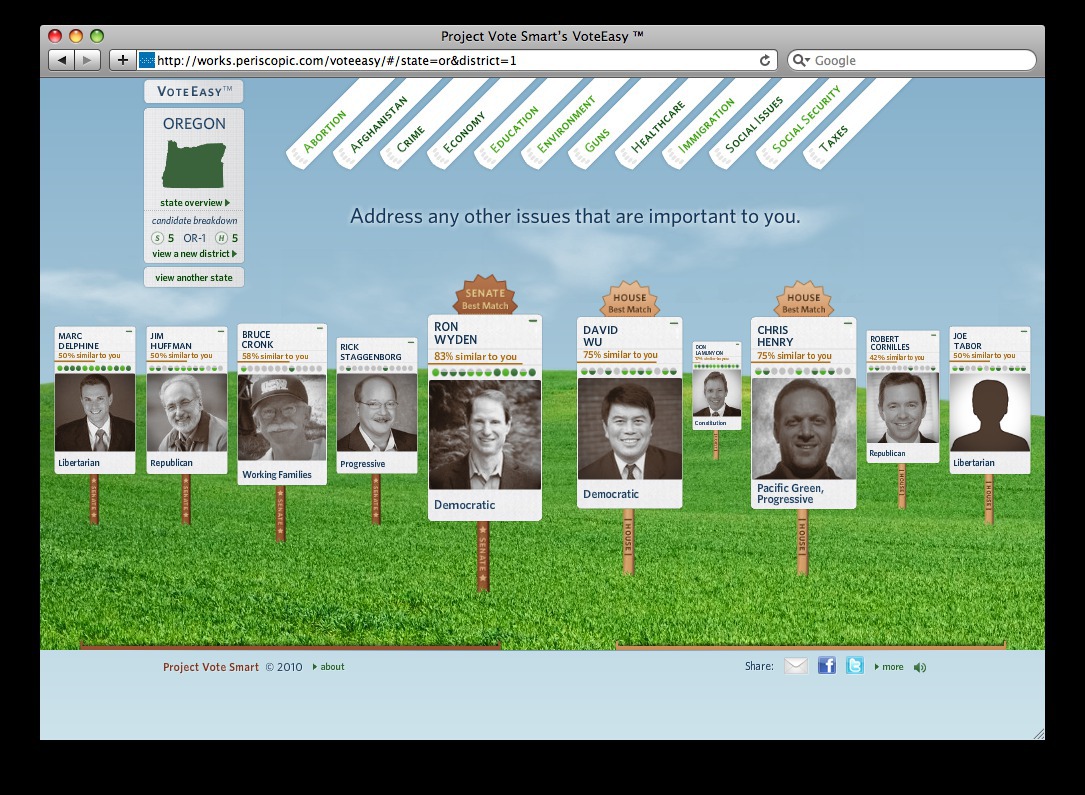
Task: Open Jim Huffman's photo
Action: [x=187, y=413]
